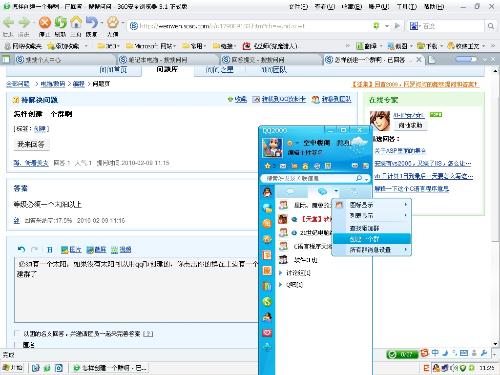Tick the anonymous checkbox at page bottom
The width and height of the screenshot is (500, 375).
point(17,345)
